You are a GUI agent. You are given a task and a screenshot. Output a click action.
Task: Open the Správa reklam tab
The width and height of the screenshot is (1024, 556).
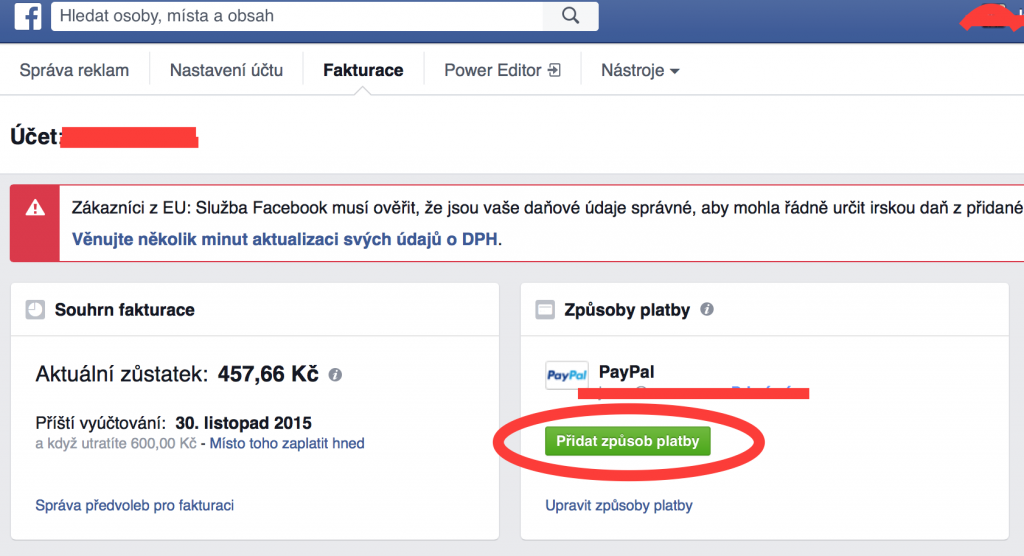pyautogui.click(x=74, y=70)
